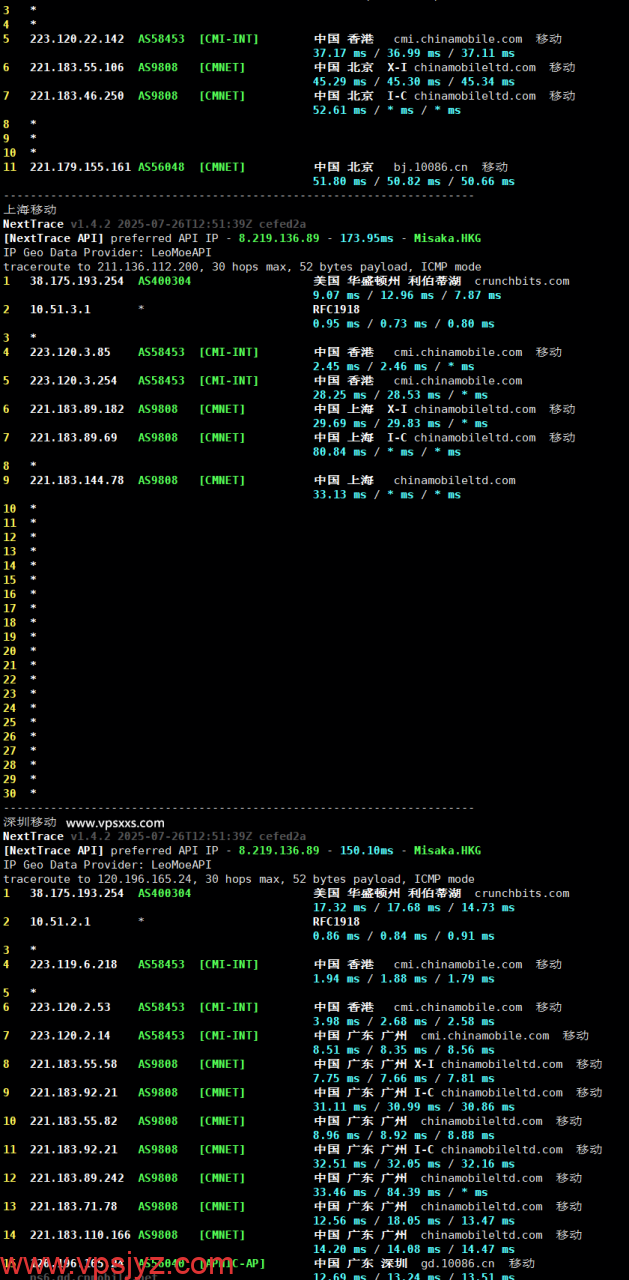Select the private IP 10.51.2.1

tap(60, 922)
